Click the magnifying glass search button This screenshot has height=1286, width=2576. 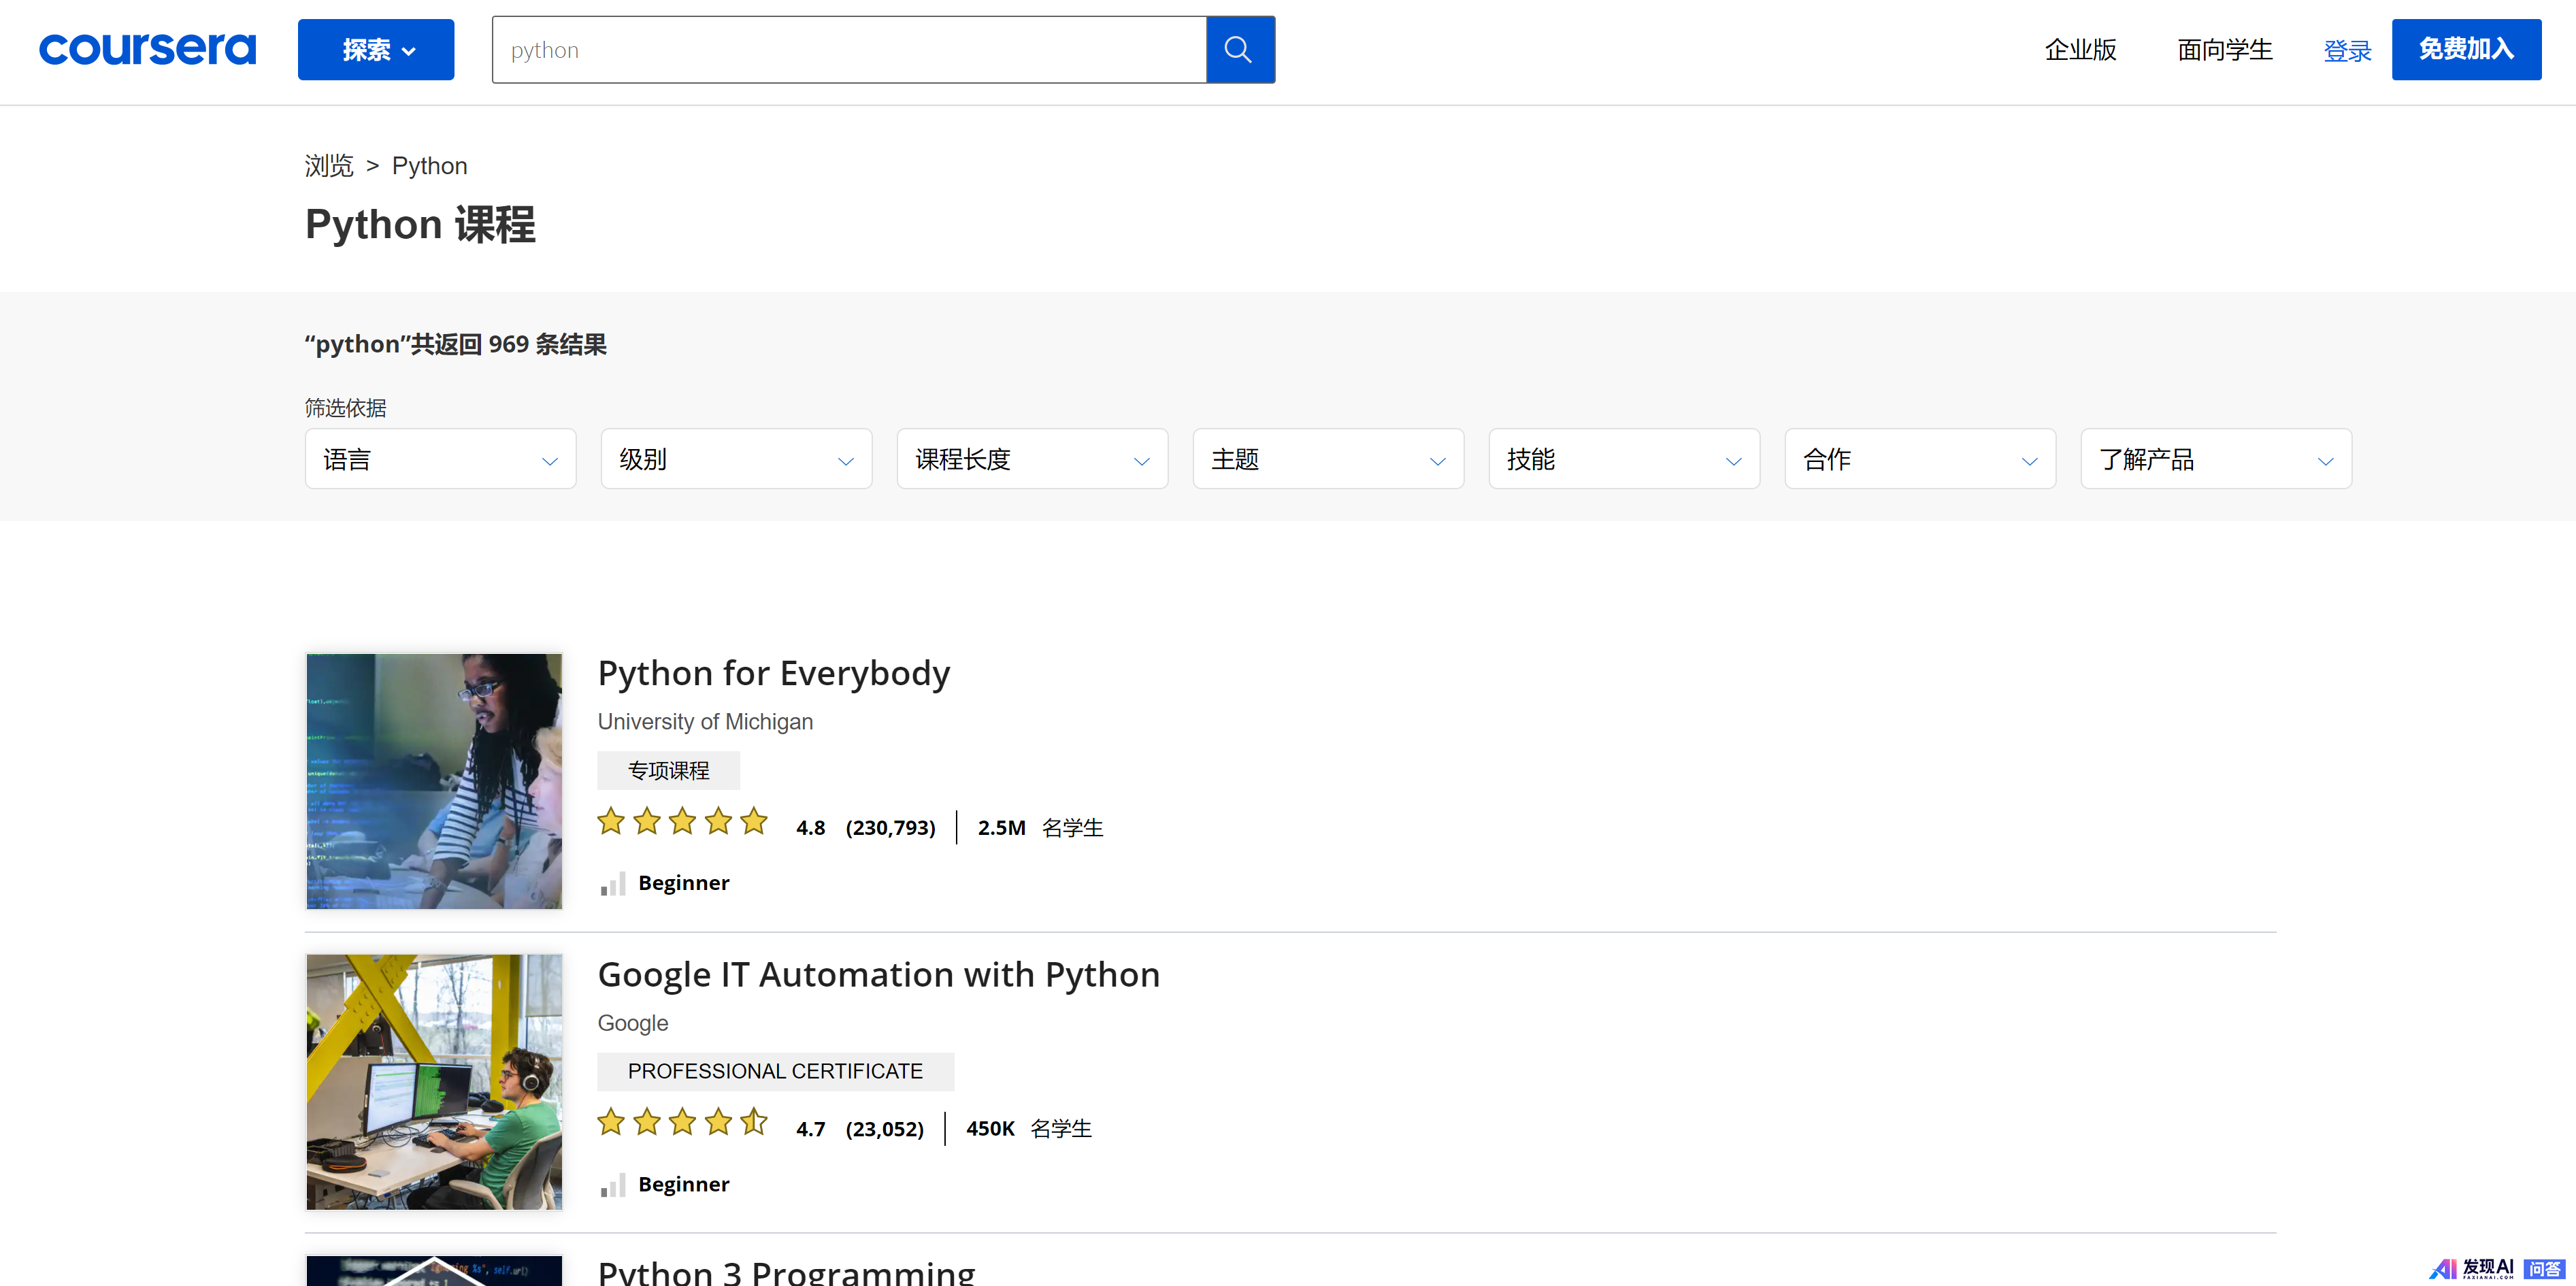1240,49
